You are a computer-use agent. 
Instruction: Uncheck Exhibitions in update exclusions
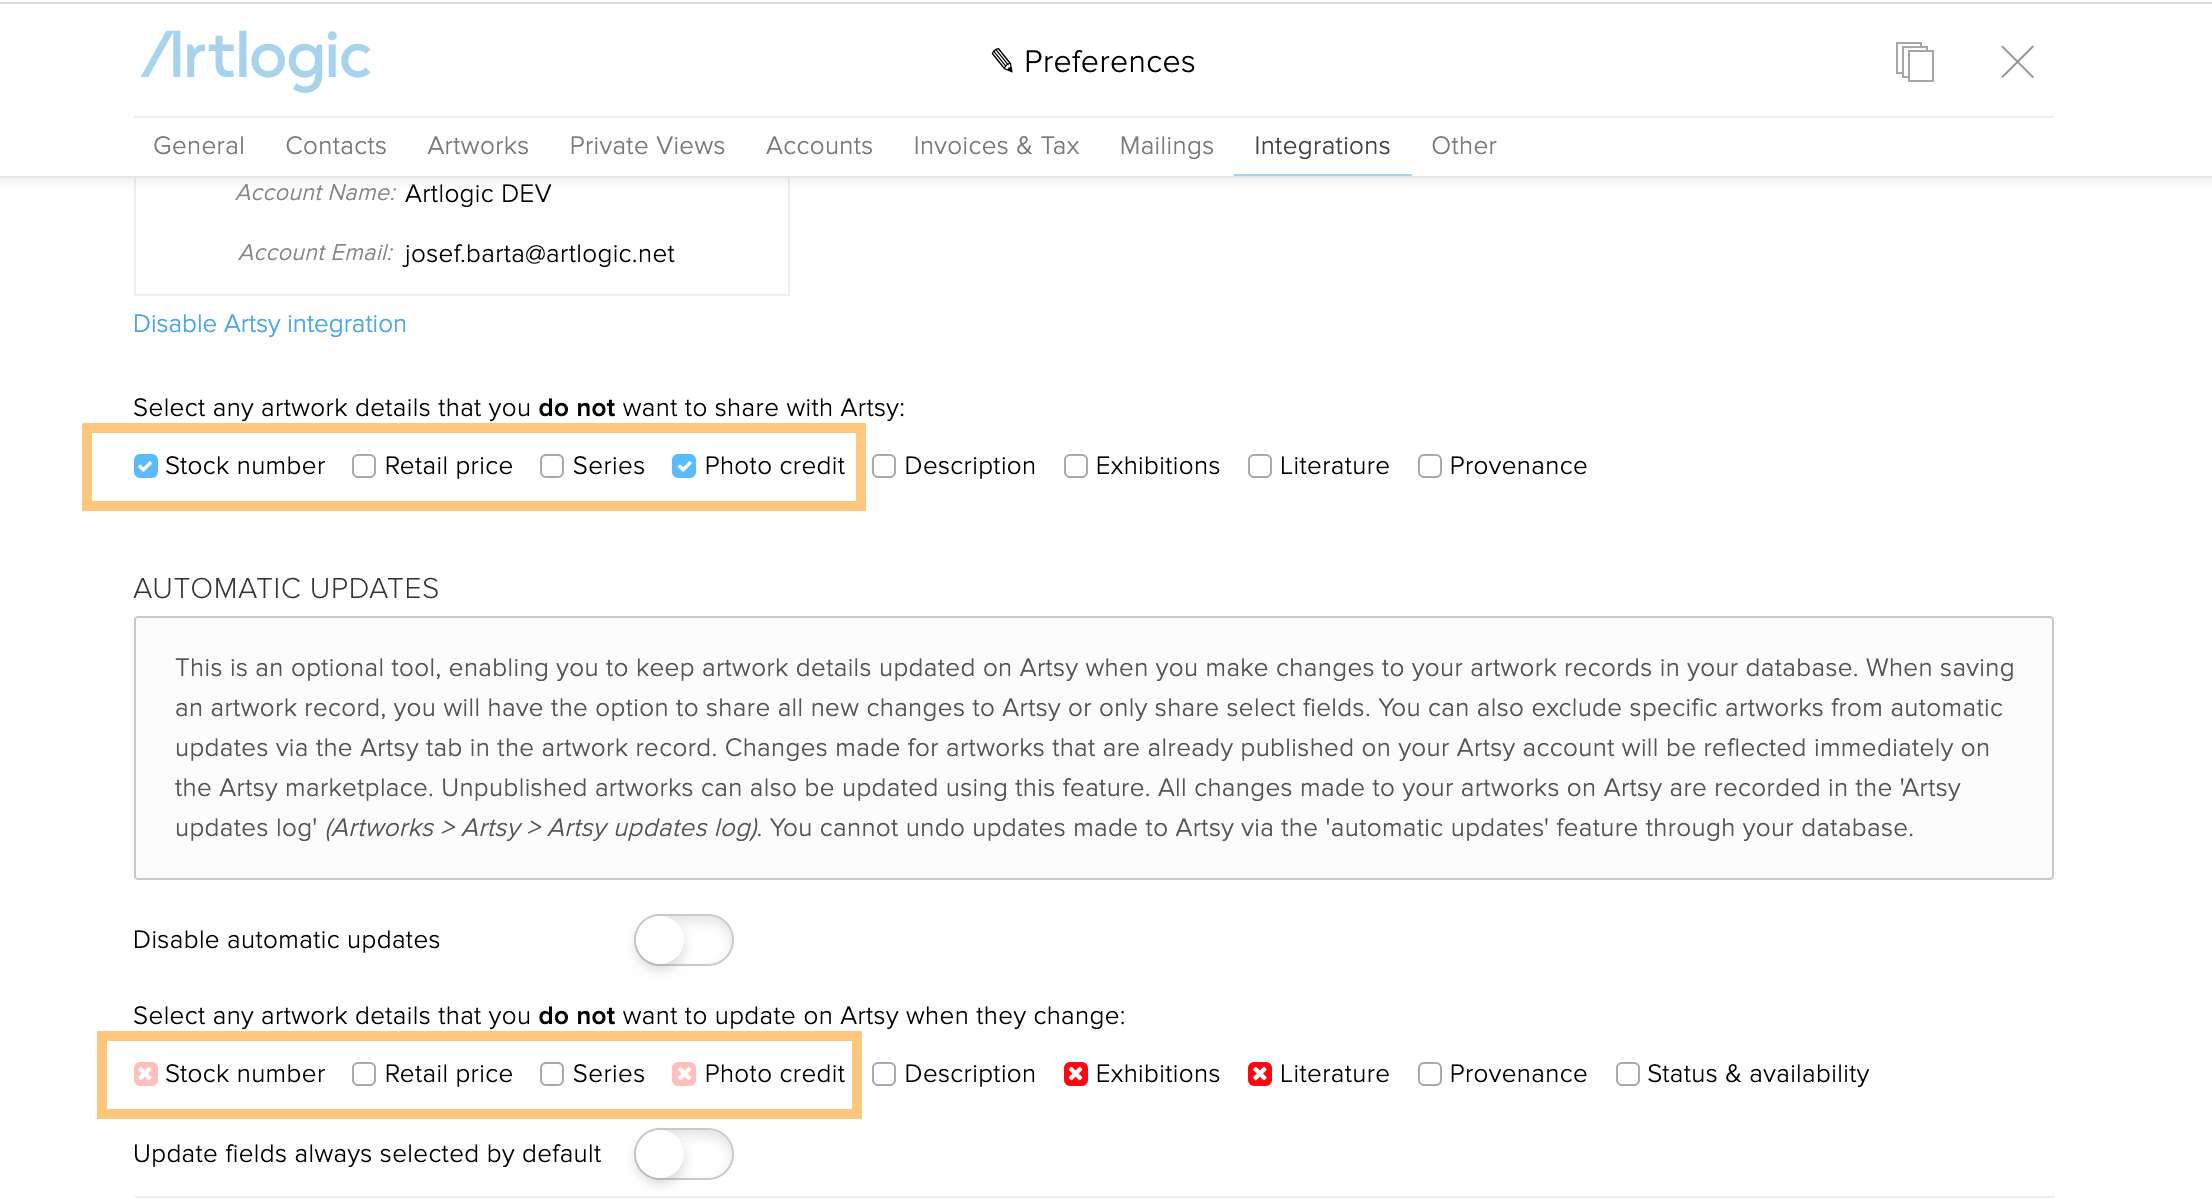[x=1076, y=1074]
